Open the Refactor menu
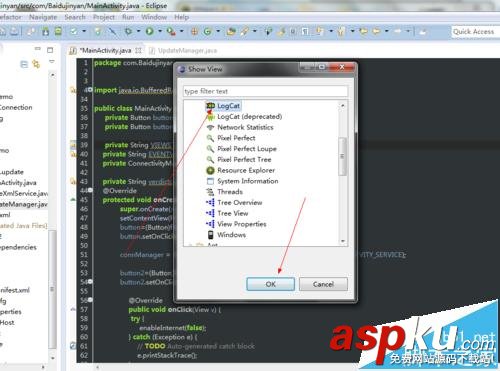The height and width of the screenshot is (371, 500). pyautogui.click(x=11, y=17)
